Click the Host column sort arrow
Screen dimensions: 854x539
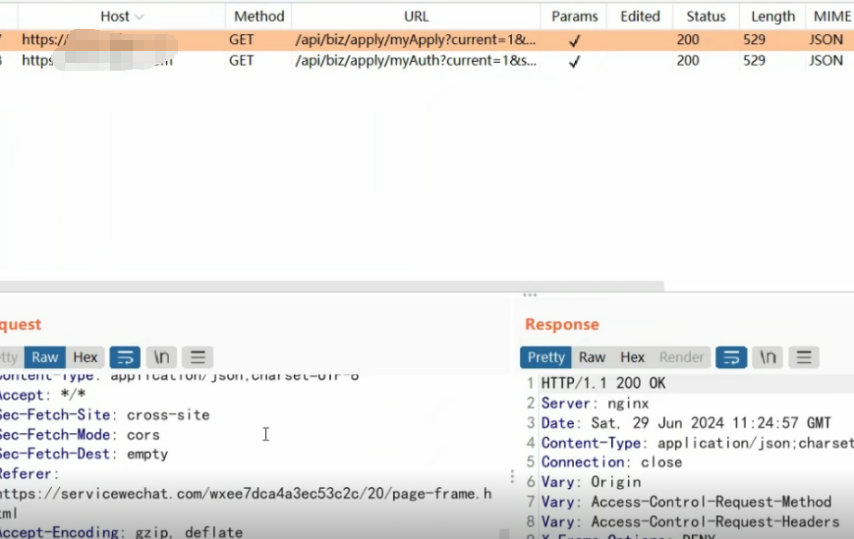click(139, 17)
